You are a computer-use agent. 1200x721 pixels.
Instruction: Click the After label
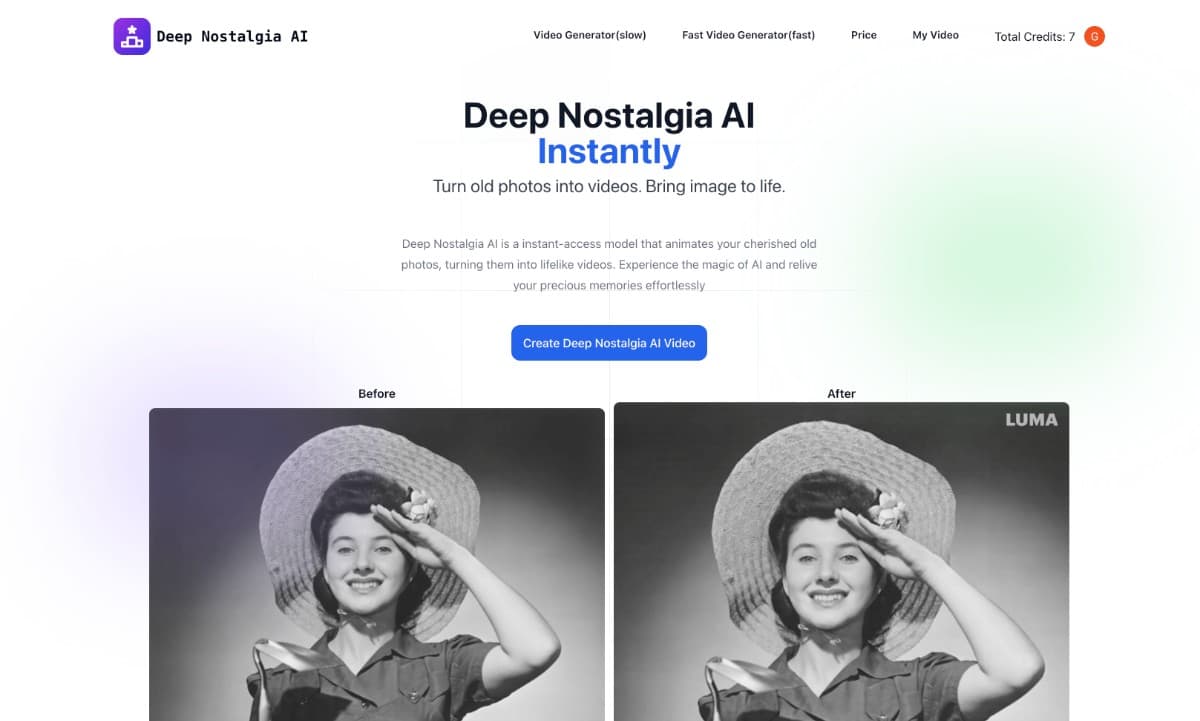pos(841,394)
